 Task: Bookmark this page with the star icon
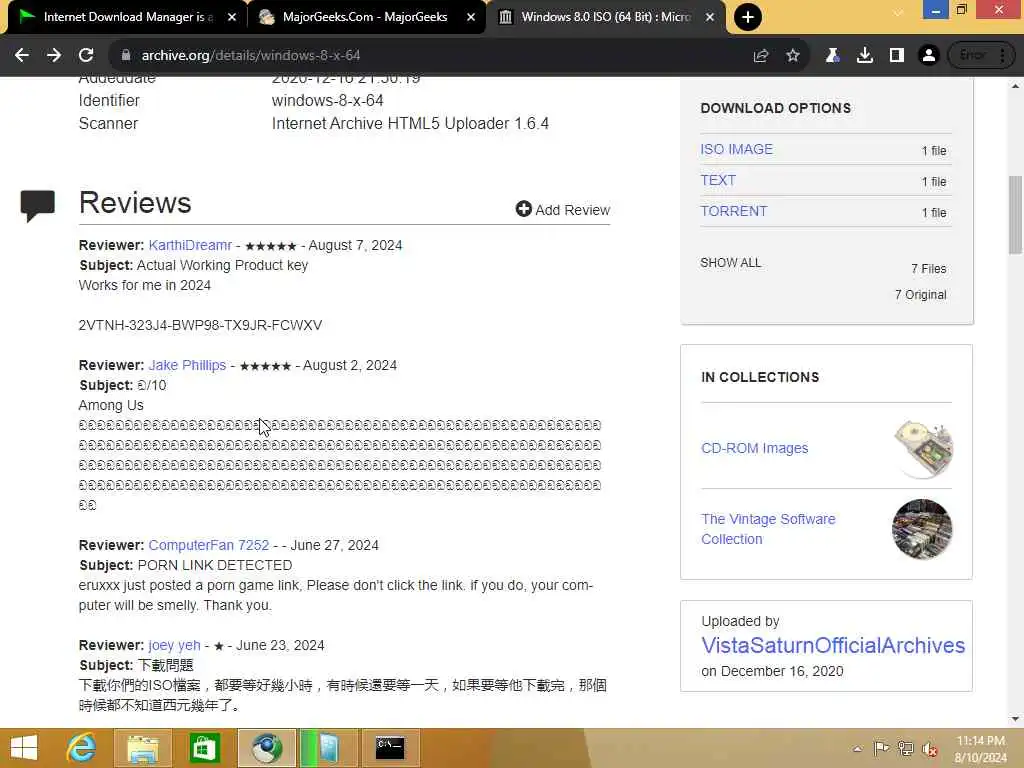(793, 56)
